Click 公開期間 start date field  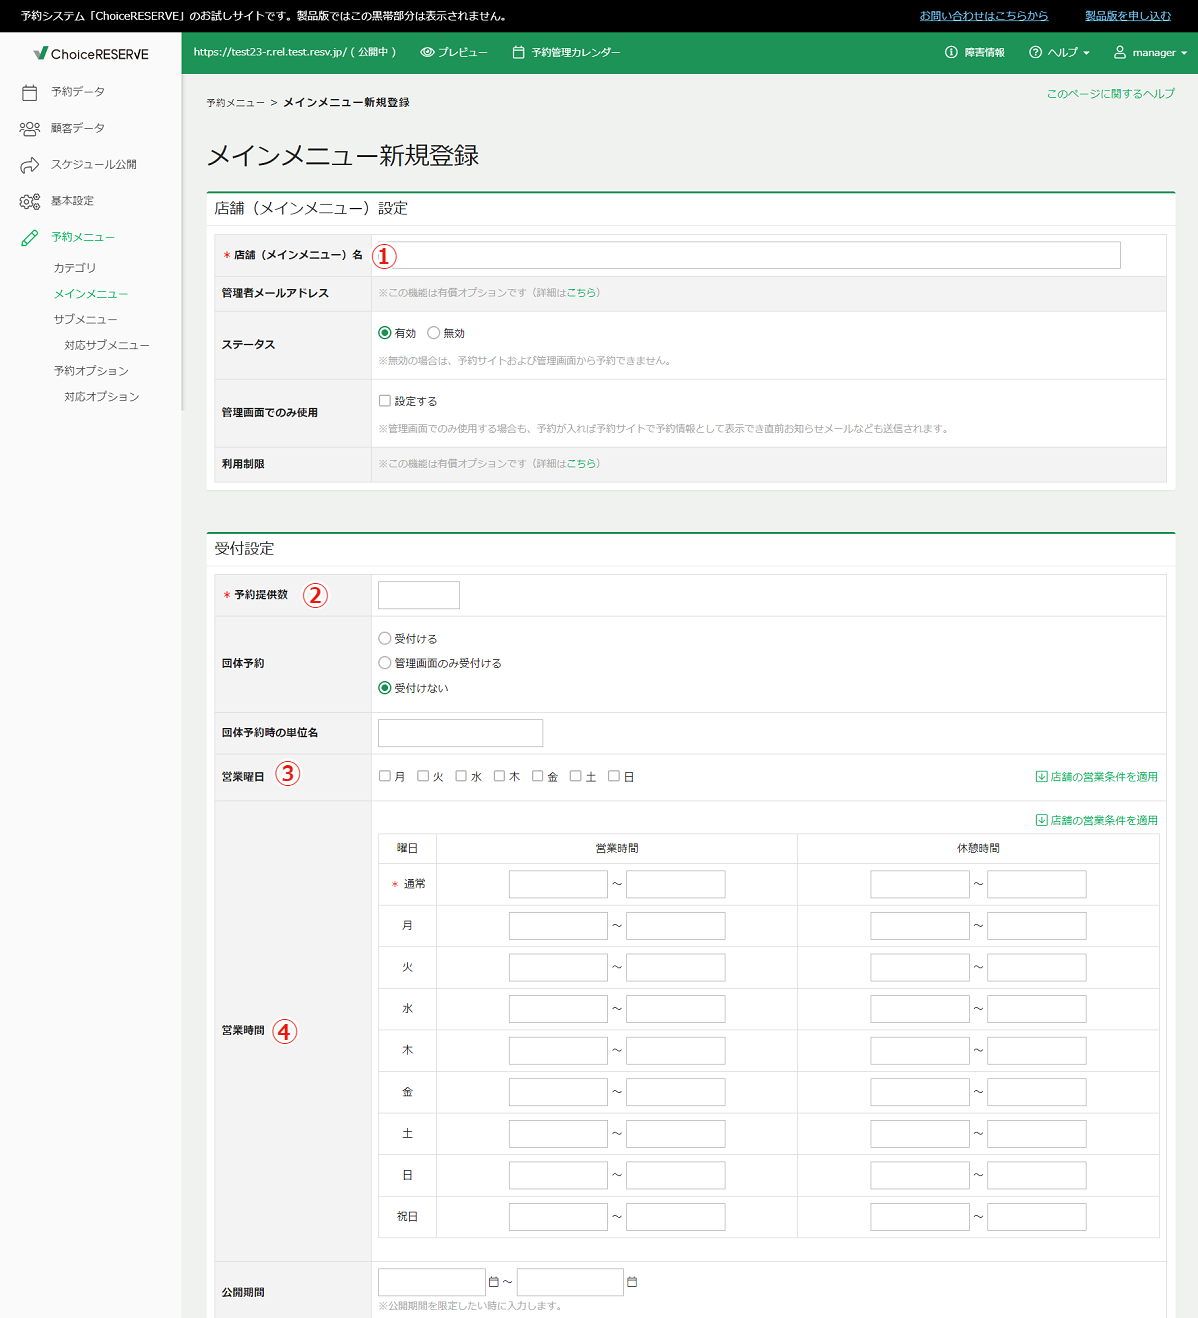432,1282
